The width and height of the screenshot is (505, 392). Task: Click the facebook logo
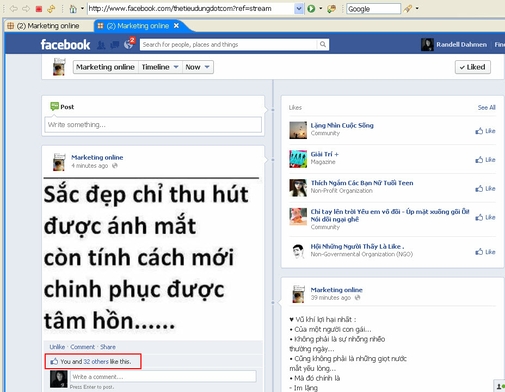65,44
